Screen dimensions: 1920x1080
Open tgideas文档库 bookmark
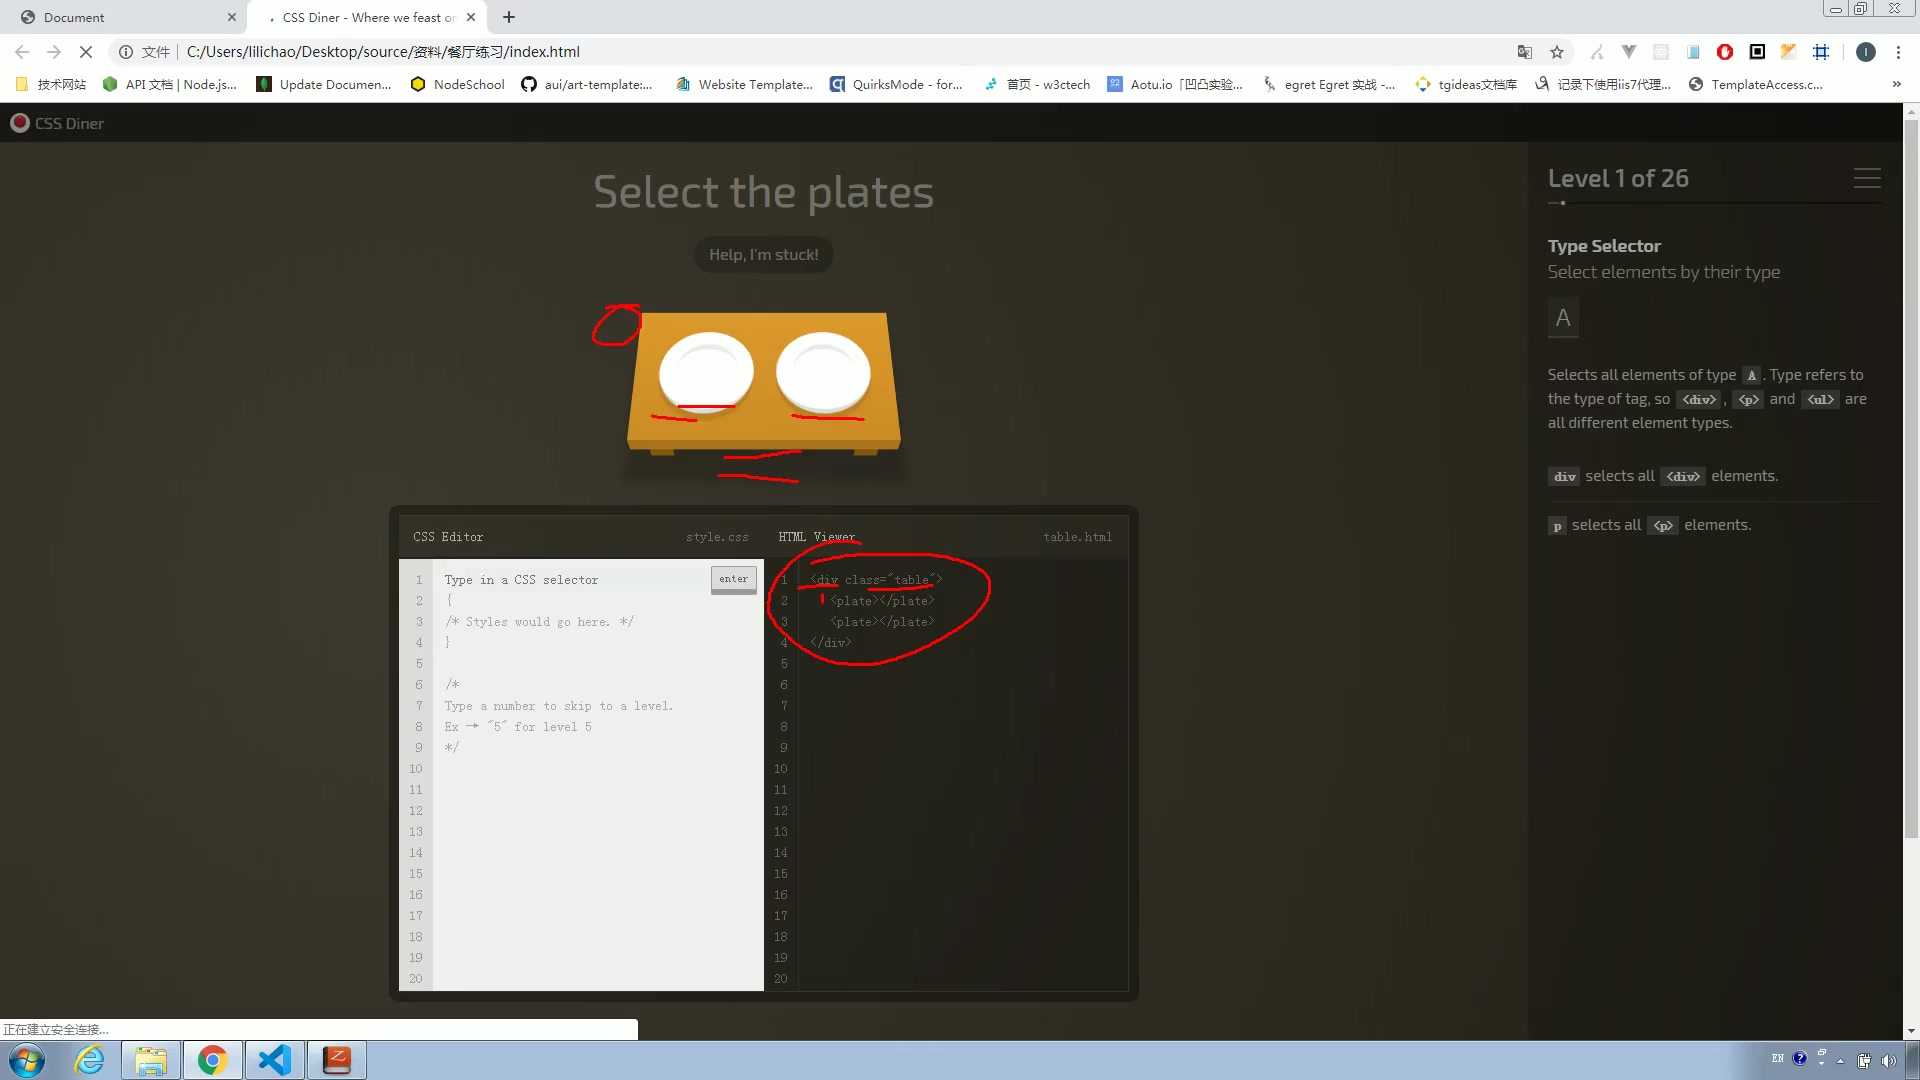[1466, 84]
